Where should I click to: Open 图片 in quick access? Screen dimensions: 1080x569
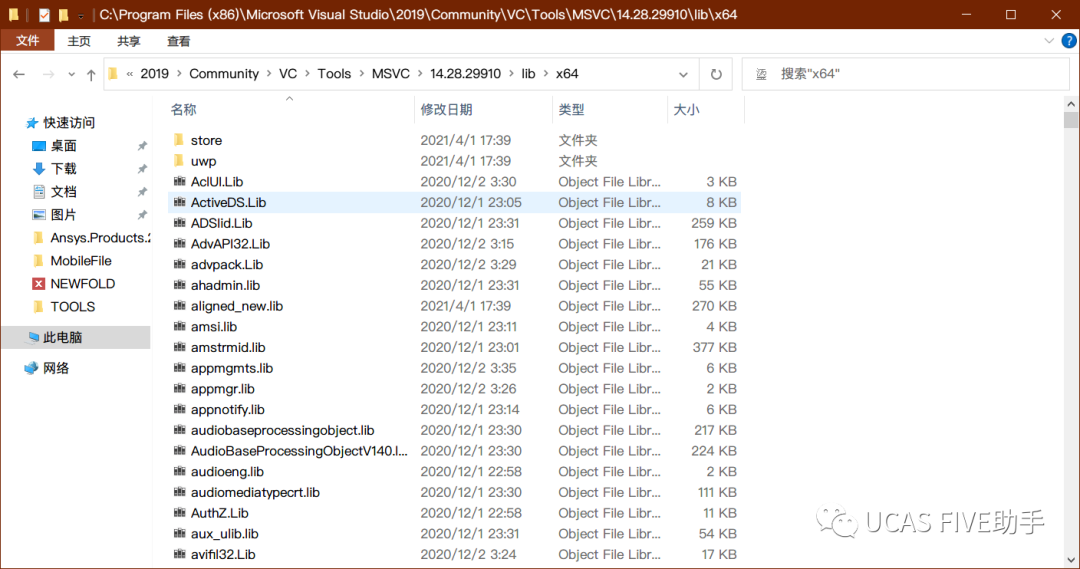63,215
